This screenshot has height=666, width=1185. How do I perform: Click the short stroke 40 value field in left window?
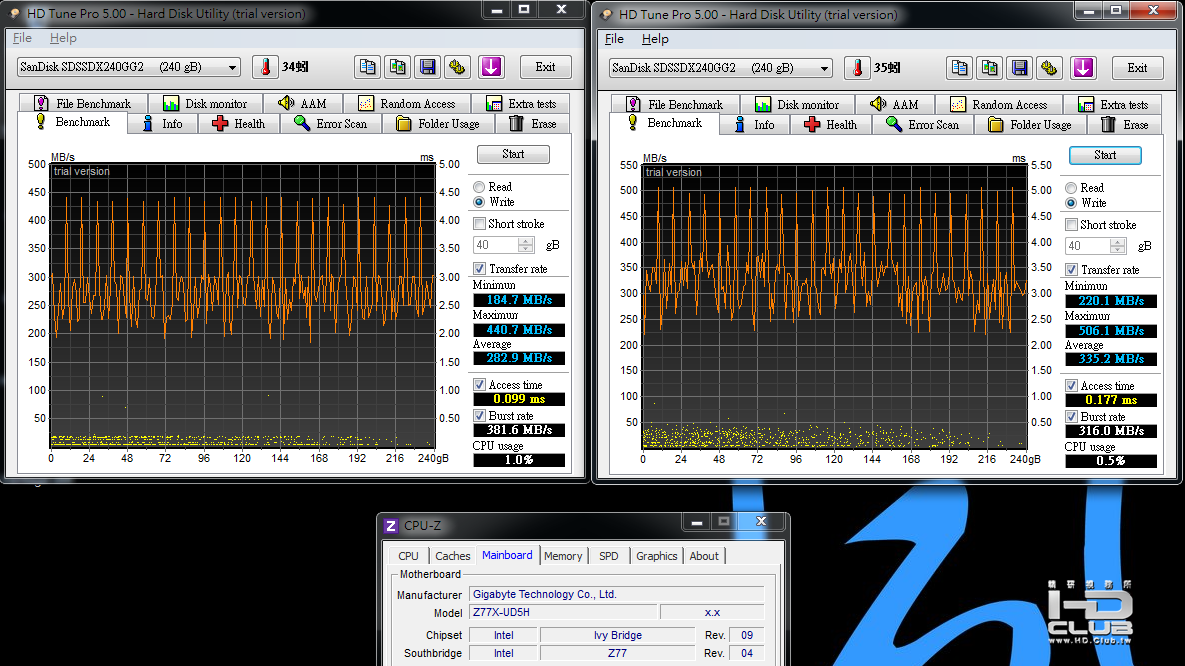click(x=496, y=245)
